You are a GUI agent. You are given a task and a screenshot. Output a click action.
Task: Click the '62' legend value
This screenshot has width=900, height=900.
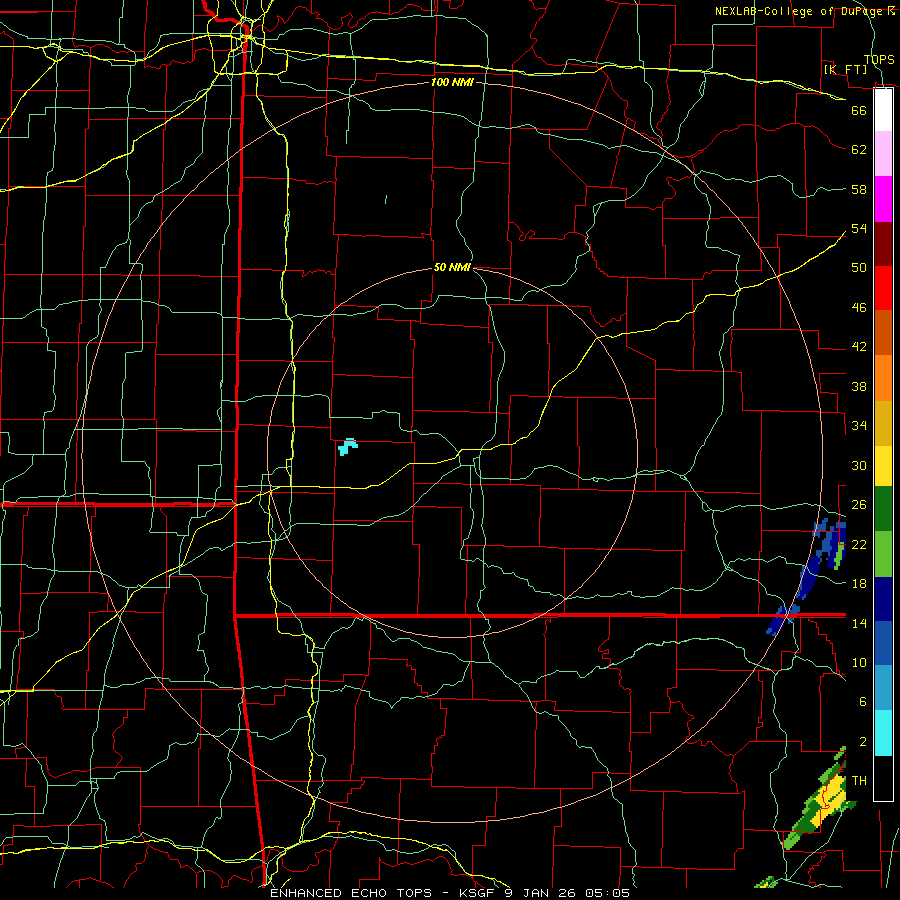pos(859,149)
